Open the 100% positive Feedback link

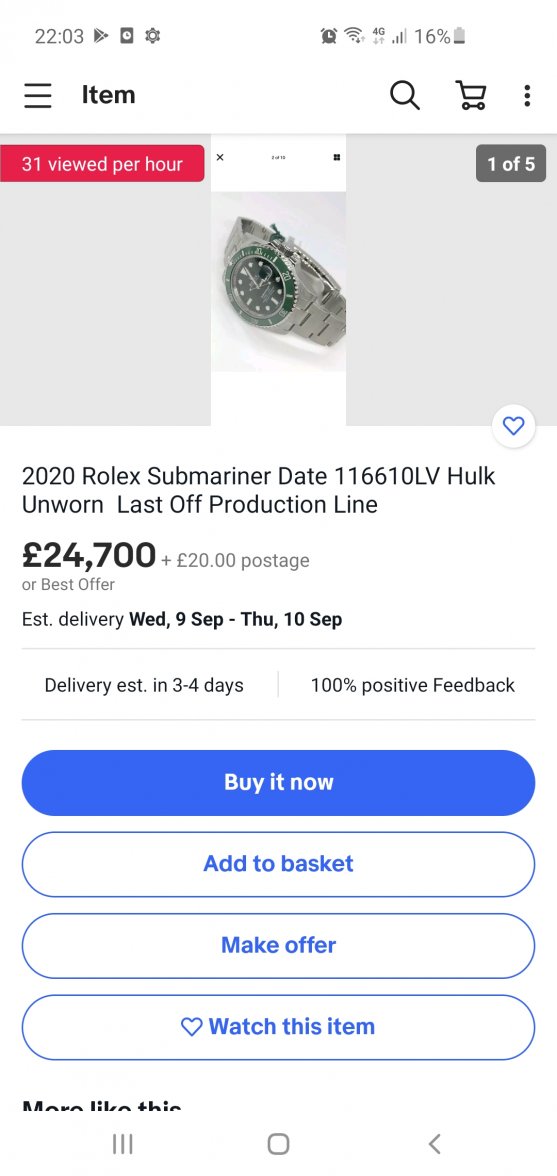(412, 685)
